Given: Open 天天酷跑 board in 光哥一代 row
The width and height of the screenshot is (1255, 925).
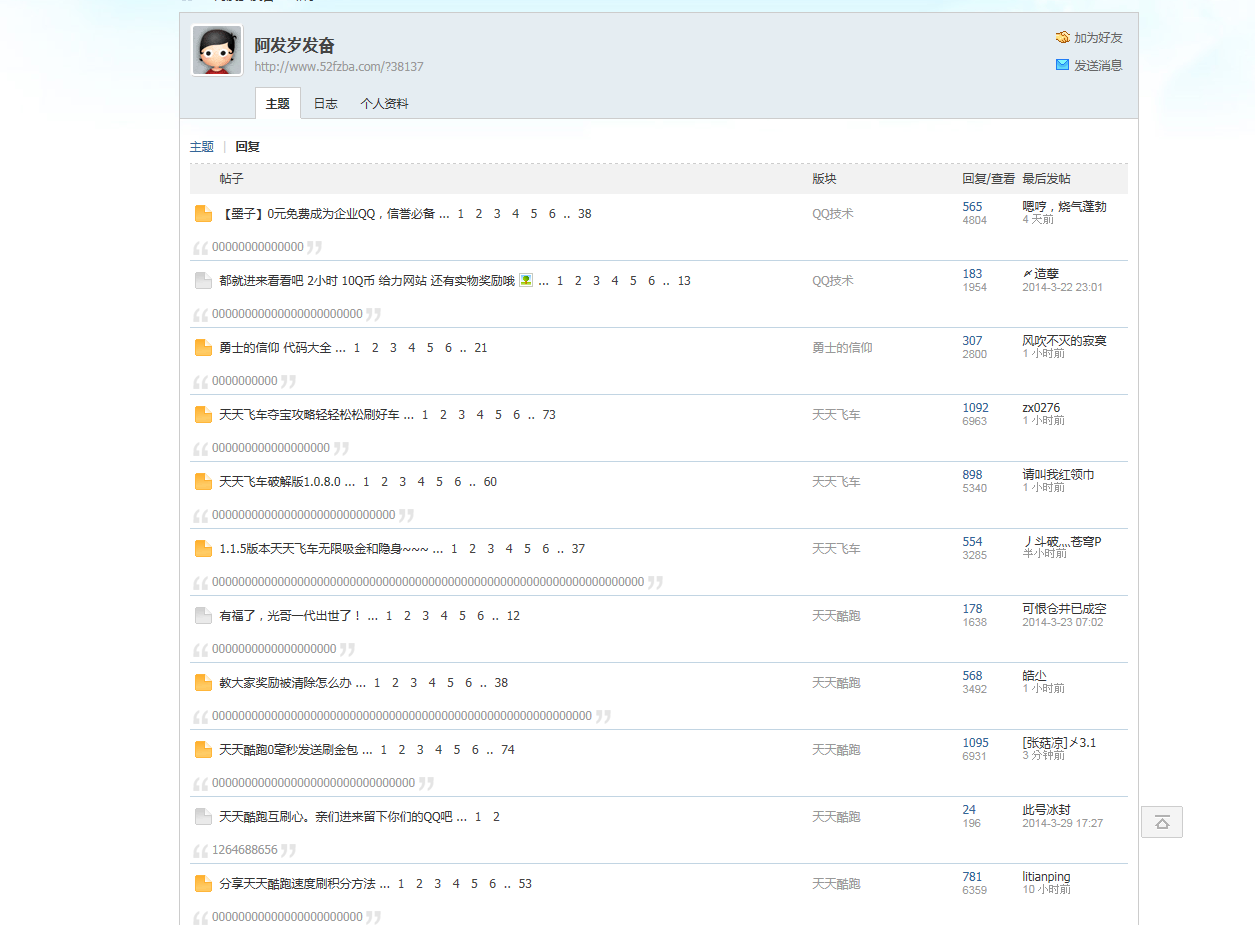Looking at the screenshot, I should click(x=836, y=615).
